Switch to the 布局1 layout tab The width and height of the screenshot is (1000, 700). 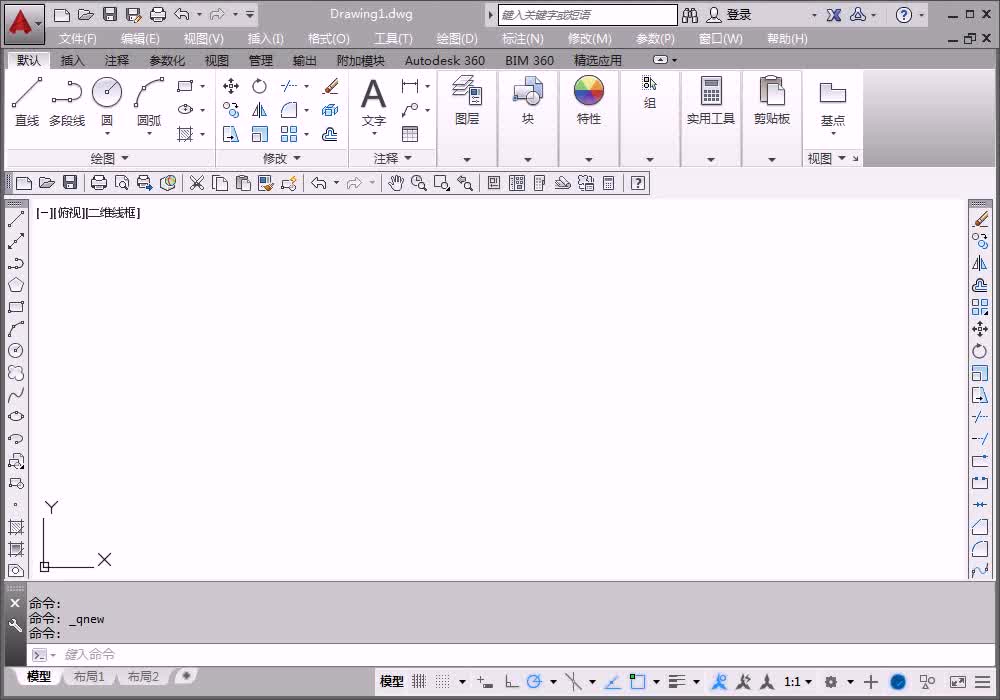coord(89,676)
